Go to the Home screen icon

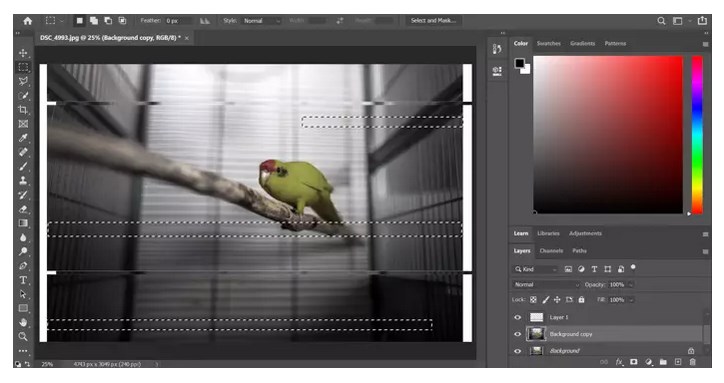(28, 21)
